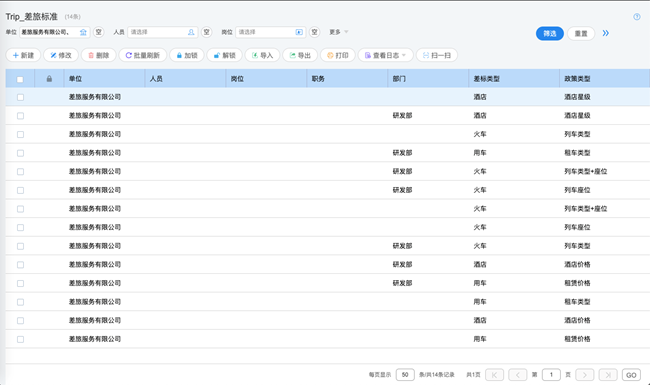Open the 人员 person picker icon

point(191,32)
